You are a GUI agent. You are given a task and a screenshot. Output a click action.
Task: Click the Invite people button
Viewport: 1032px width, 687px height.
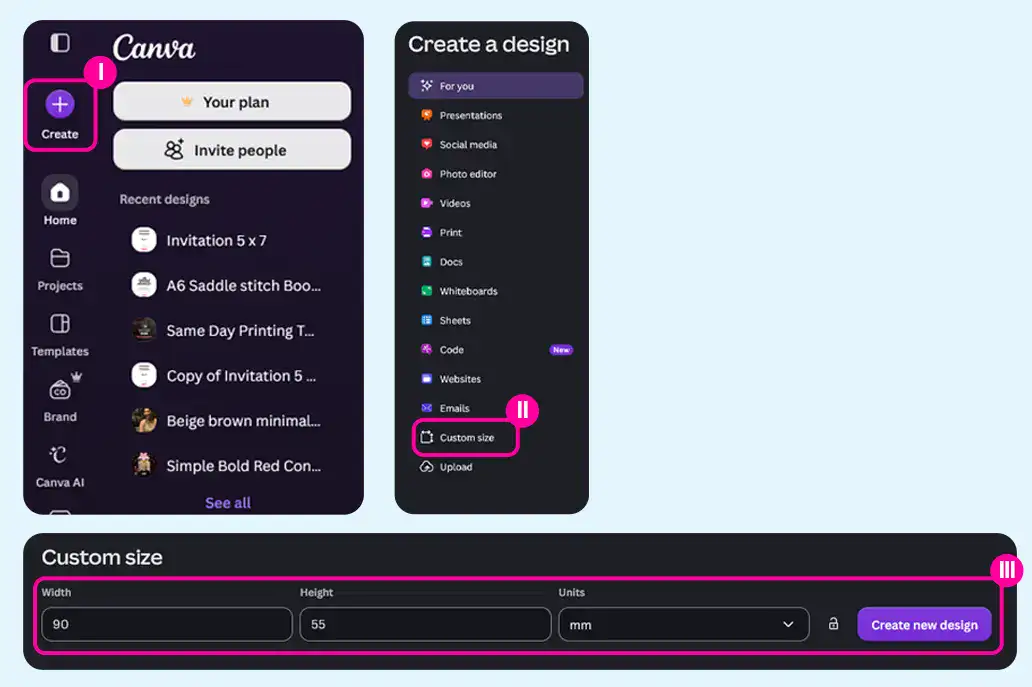point(232,150)
